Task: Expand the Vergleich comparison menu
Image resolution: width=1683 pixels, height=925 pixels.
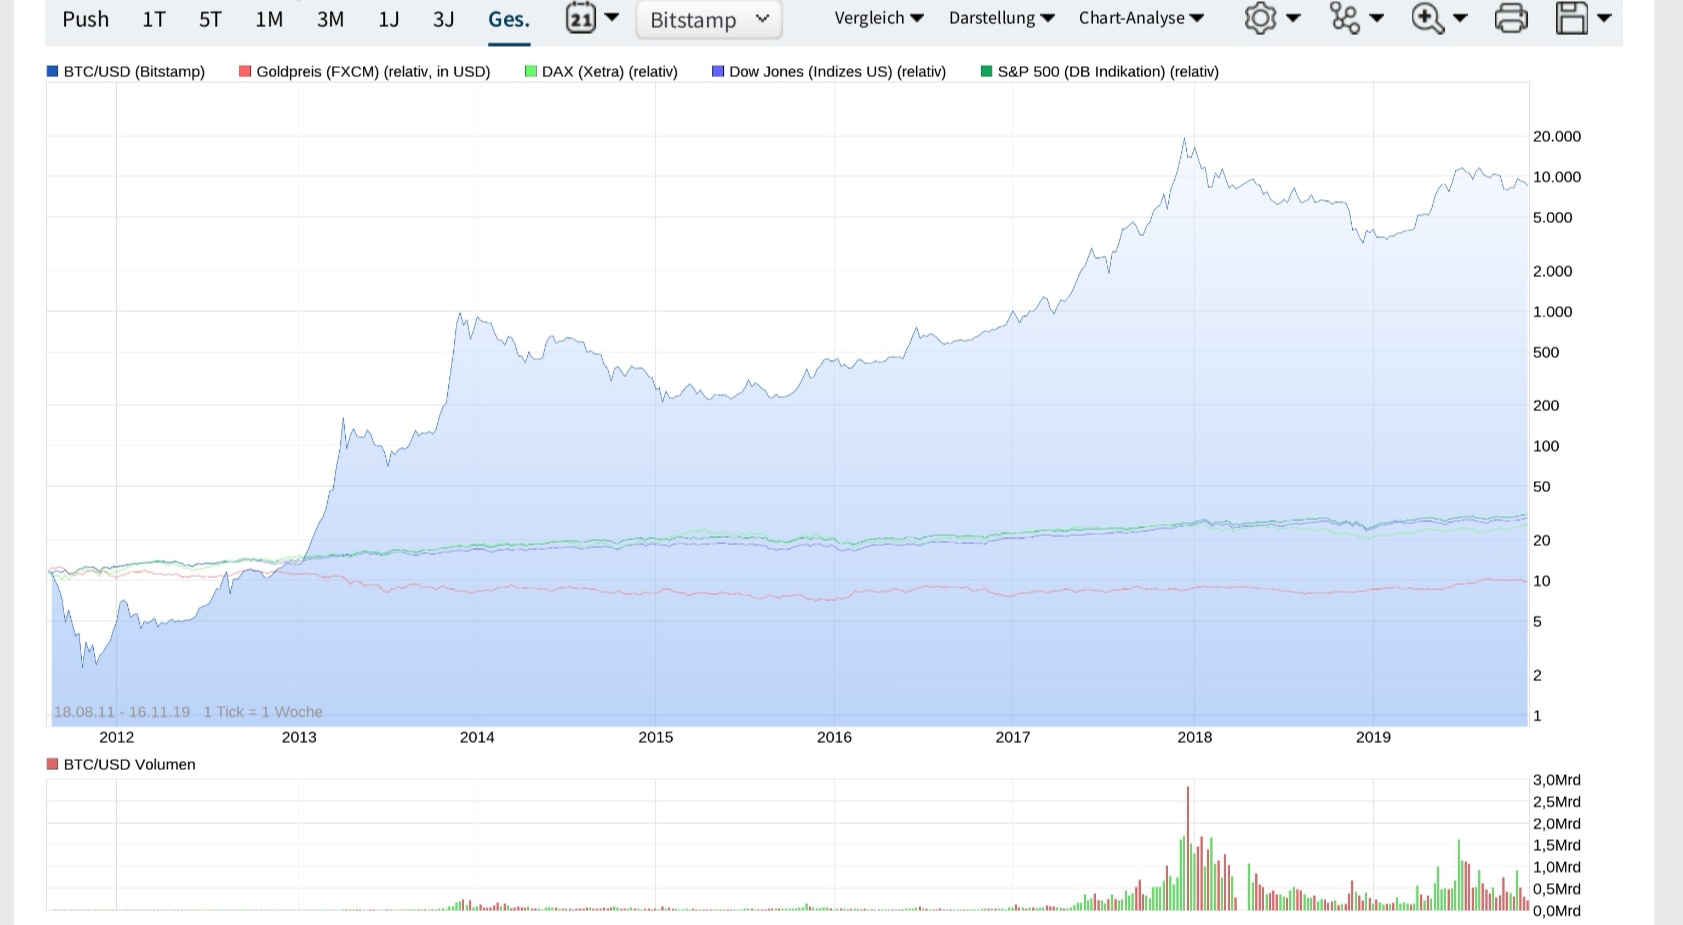Action: point(879,18)
